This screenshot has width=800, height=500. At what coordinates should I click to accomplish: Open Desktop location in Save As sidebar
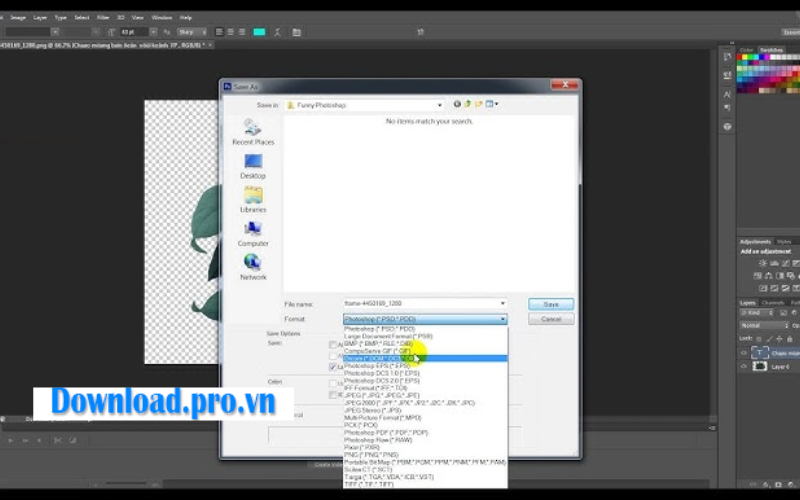click(x=253, y=166)
